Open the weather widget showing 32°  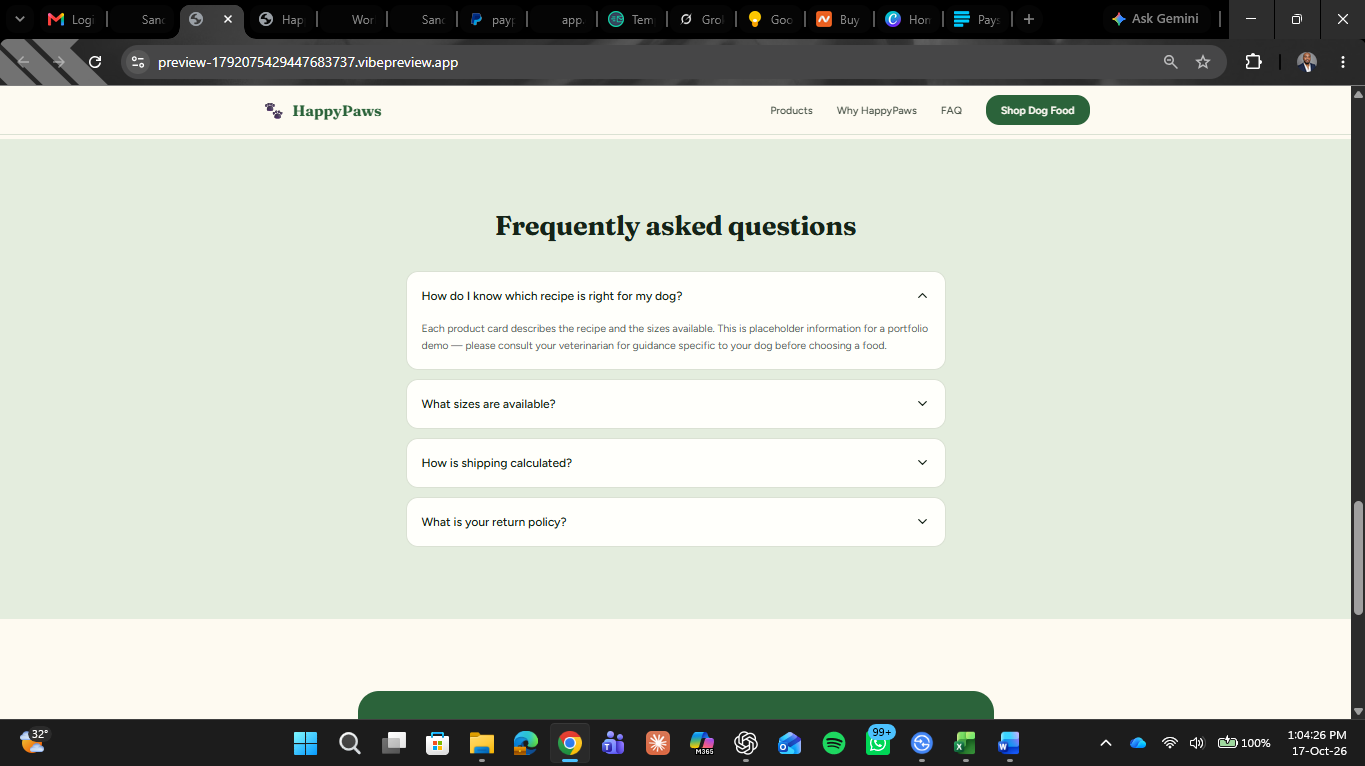34,741
